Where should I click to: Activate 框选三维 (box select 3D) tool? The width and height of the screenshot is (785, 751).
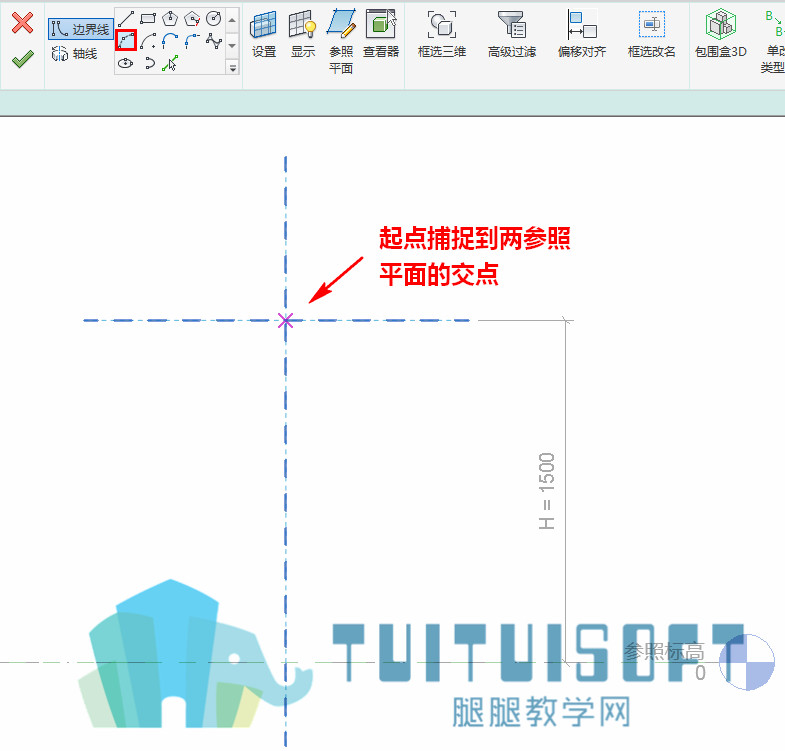click(442, 34)
